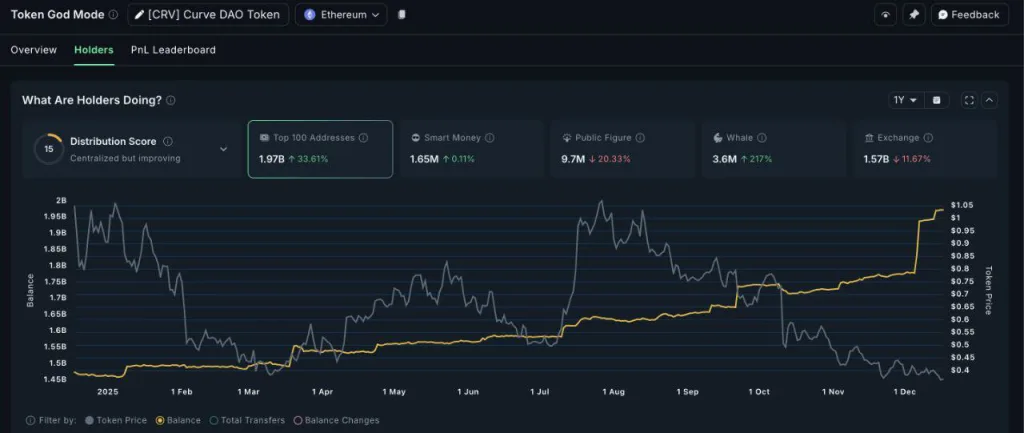Click the Feedback button
This screenshot has width=1024, height=433.
pyautogui.click(x=966, y=15)
